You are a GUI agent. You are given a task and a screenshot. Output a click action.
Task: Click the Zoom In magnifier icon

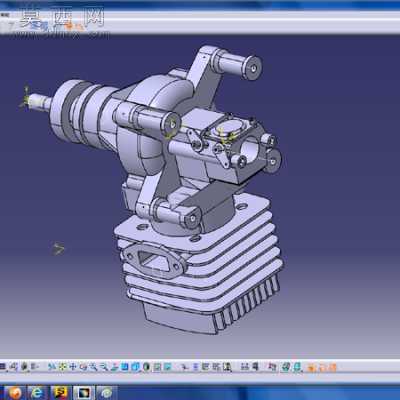point(94,367)
